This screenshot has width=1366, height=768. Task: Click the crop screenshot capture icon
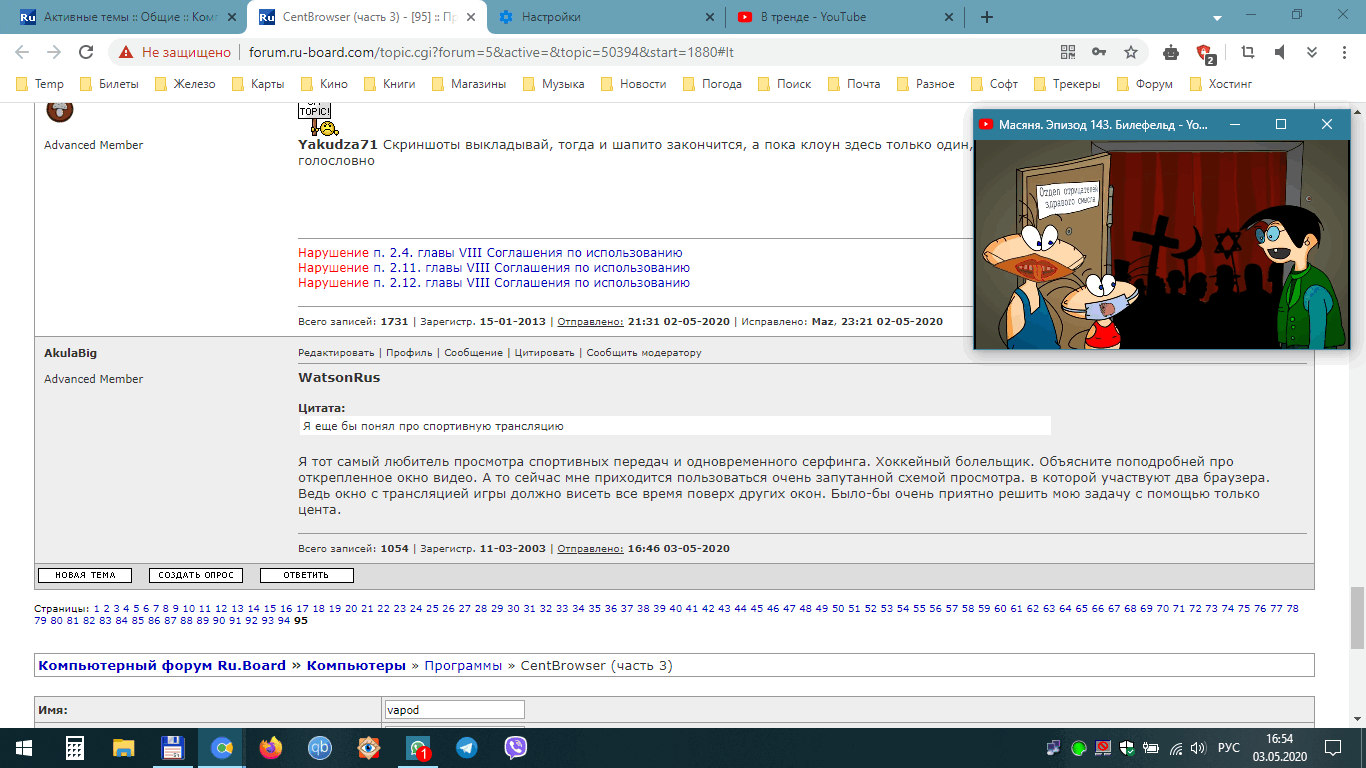[1247, 52]
